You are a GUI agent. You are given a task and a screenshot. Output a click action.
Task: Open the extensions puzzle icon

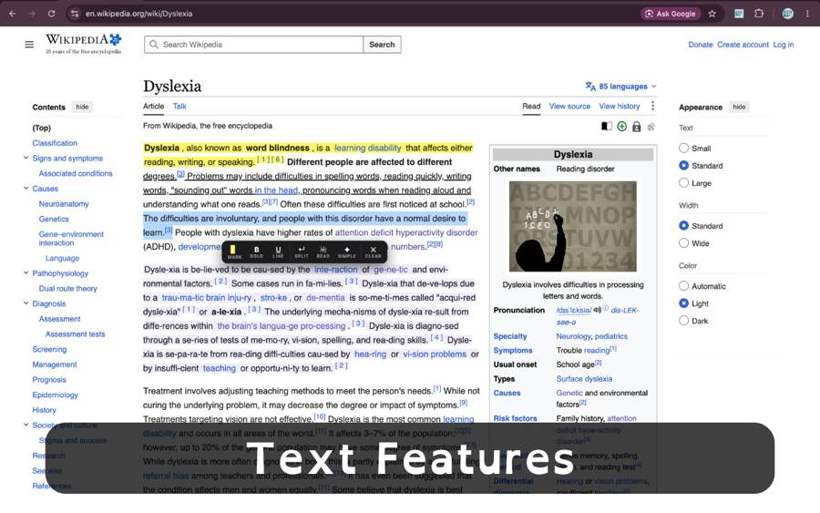pyautogui.click(x=759, y=14)
